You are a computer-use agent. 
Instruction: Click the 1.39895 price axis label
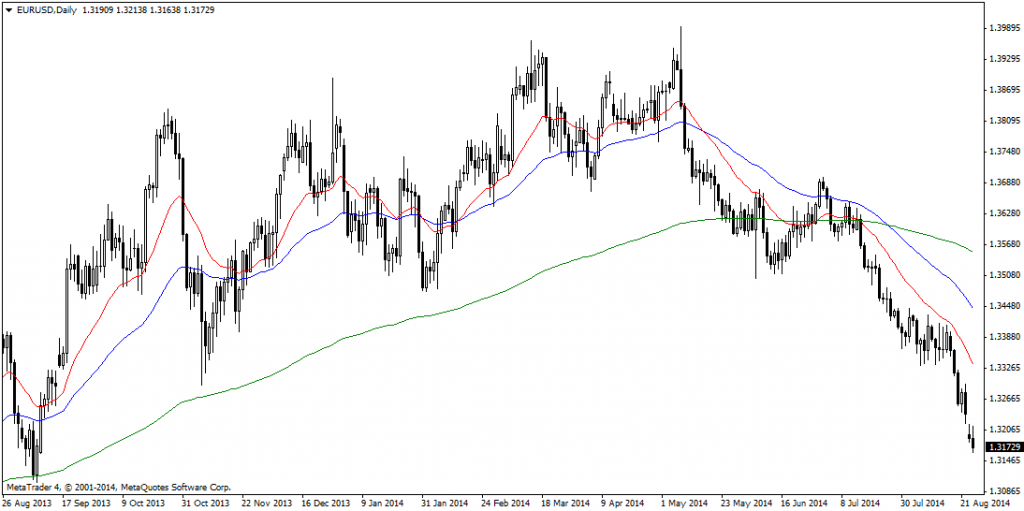(1003, 28)
